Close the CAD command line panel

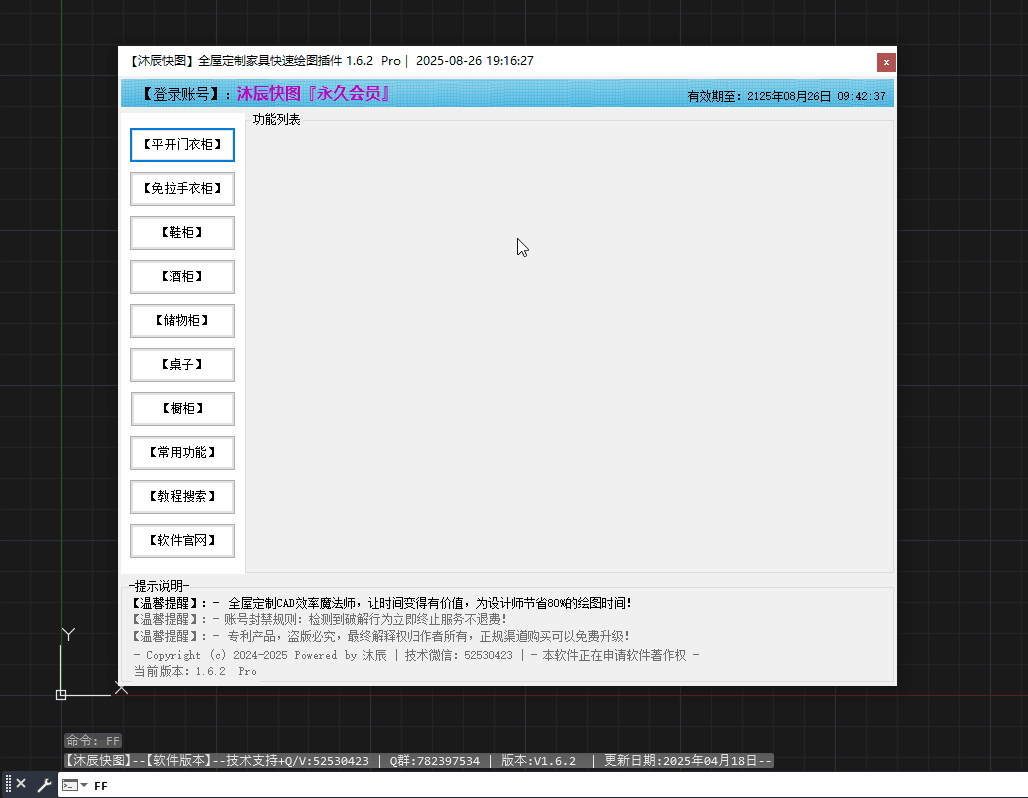click(21, 784)
